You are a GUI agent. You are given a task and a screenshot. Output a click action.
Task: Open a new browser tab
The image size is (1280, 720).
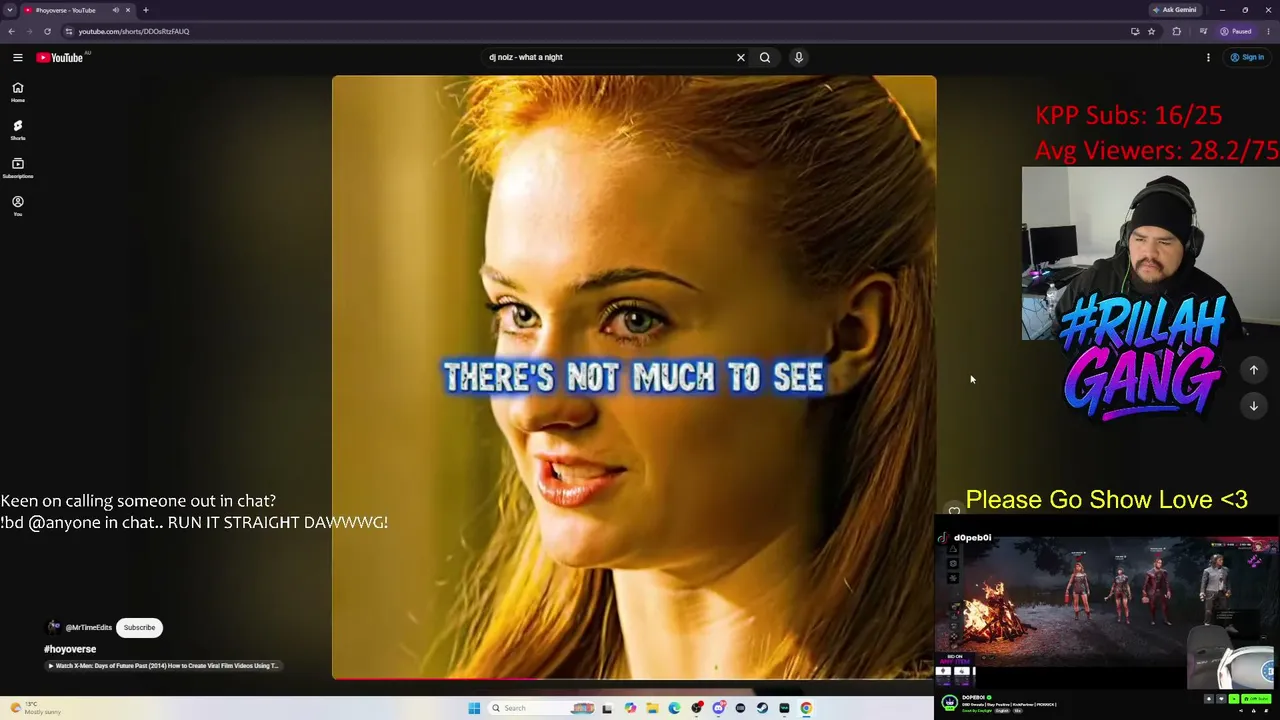(146, 10)
